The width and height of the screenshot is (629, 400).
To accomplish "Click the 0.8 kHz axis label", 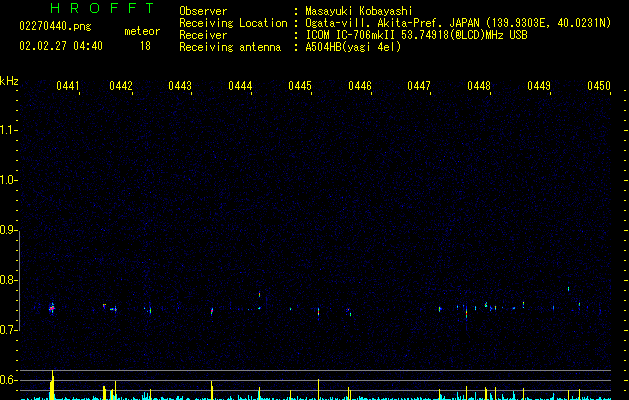I will point(8,280).
